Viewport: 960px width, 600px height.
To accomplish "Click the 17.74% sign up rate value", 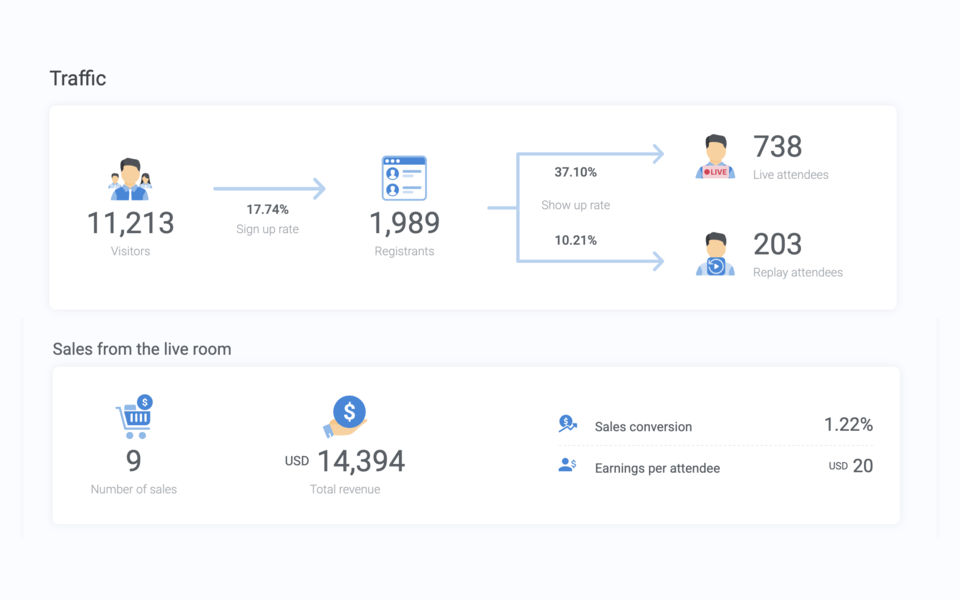I will coord(268,209).
